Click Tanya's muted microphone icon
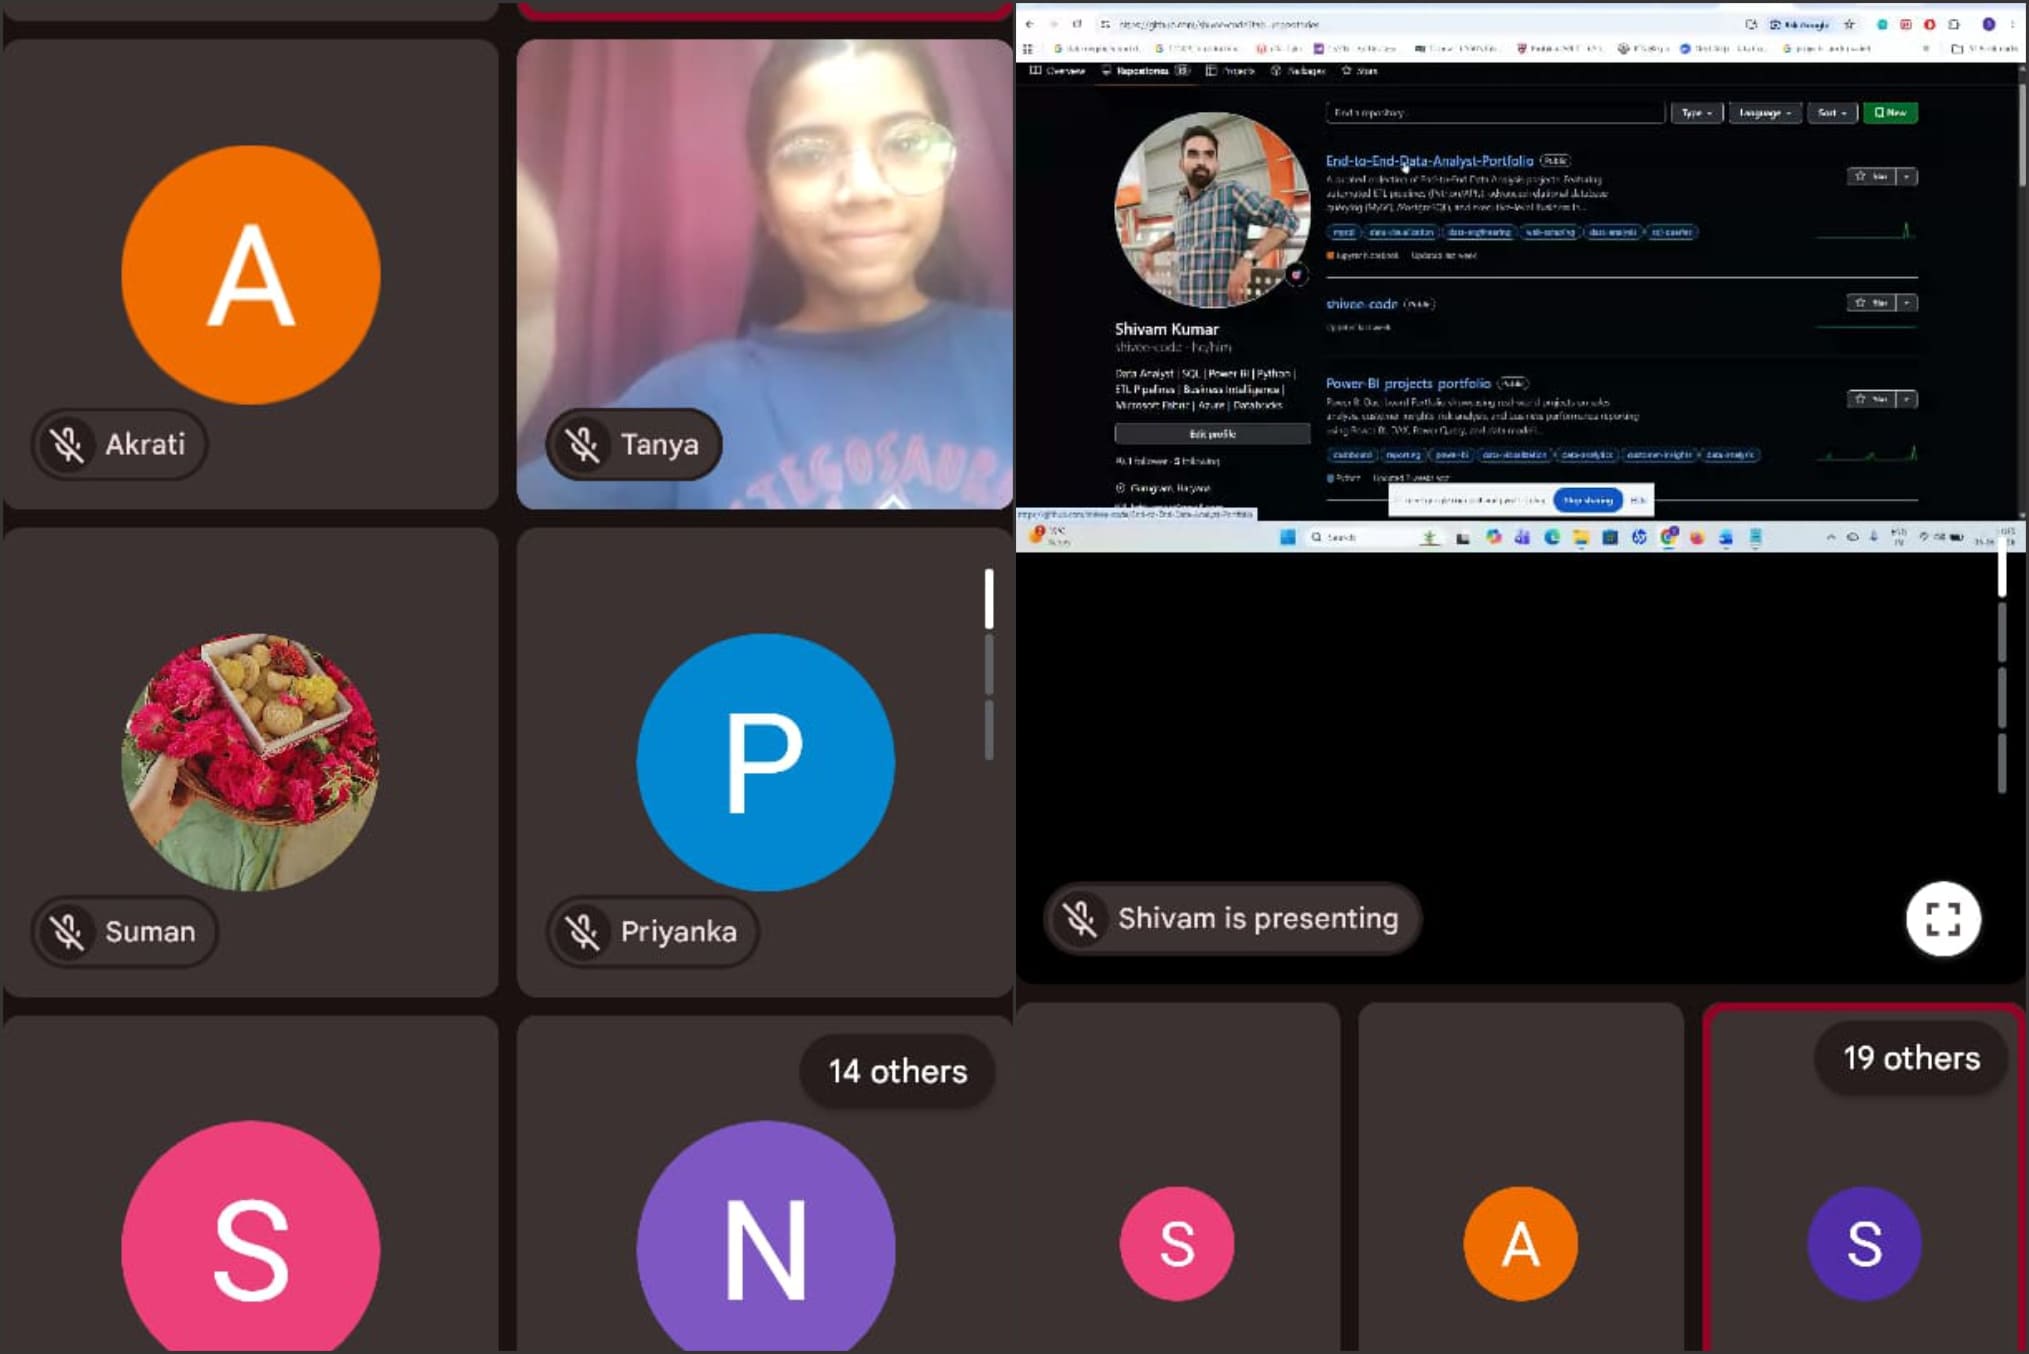The image size is (2029, 1354). tap(582, 444)
